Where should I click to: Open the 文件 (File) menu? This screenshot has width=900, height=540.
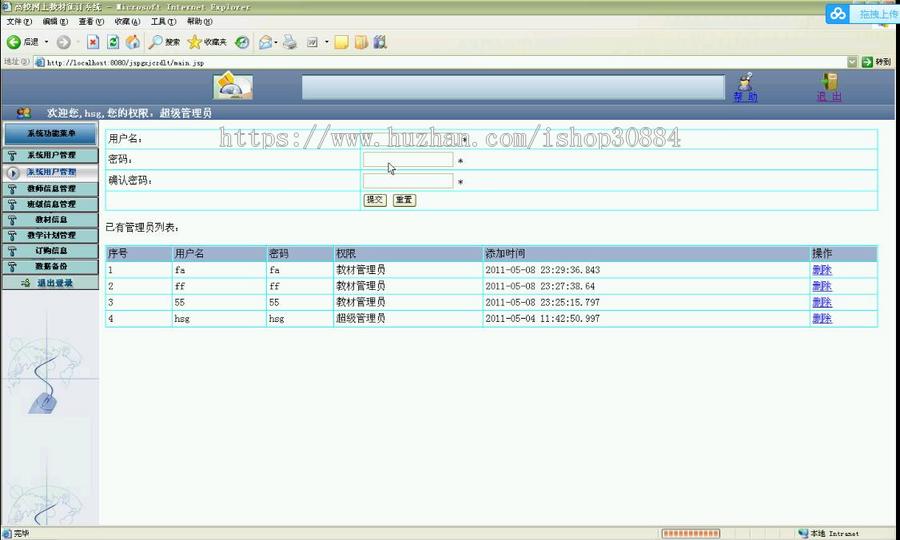coord(19,21)
